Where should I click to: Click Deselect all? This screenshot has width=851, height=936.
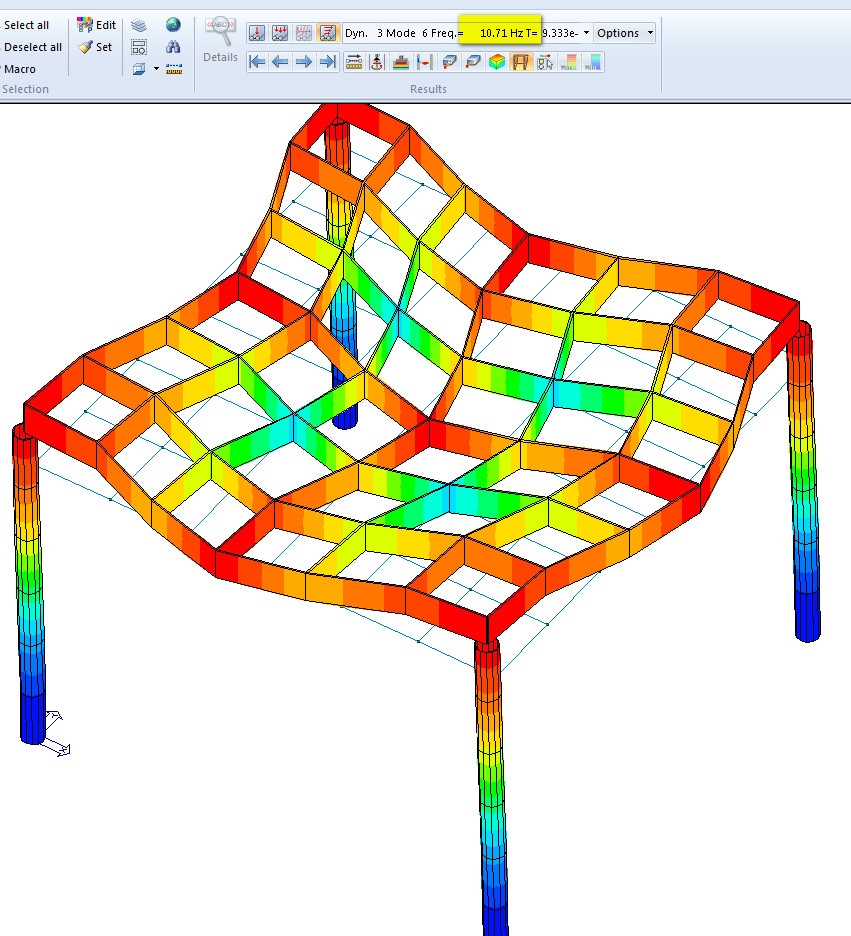point(32,47)
